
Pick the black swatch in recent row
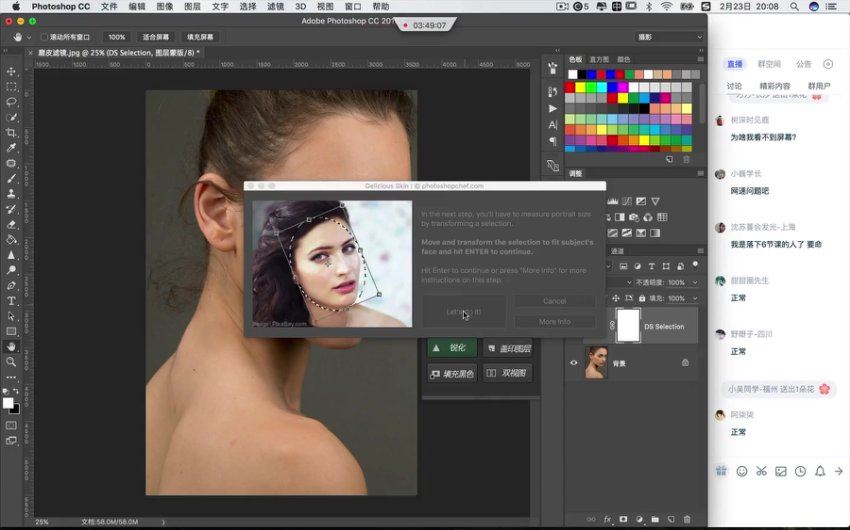(582, 74)
